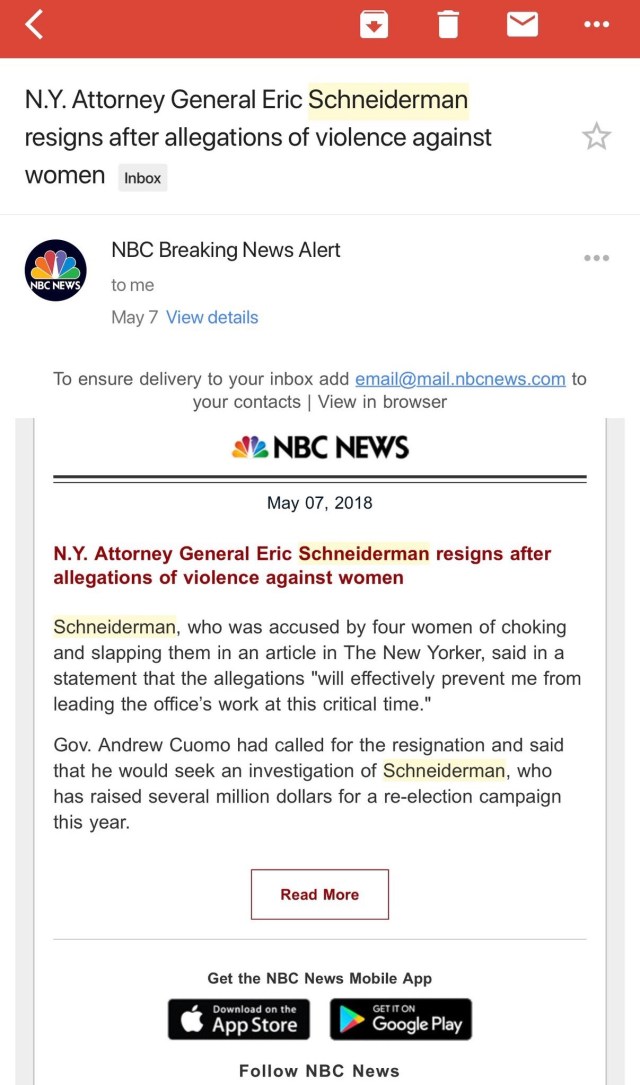Go back using the left arrow

tap(35, 25)
